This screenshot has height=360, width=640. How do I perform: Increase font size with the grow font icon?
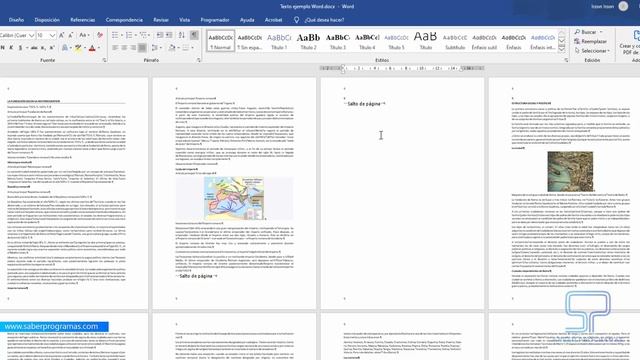pyautogui.click(x=62, y=36)
